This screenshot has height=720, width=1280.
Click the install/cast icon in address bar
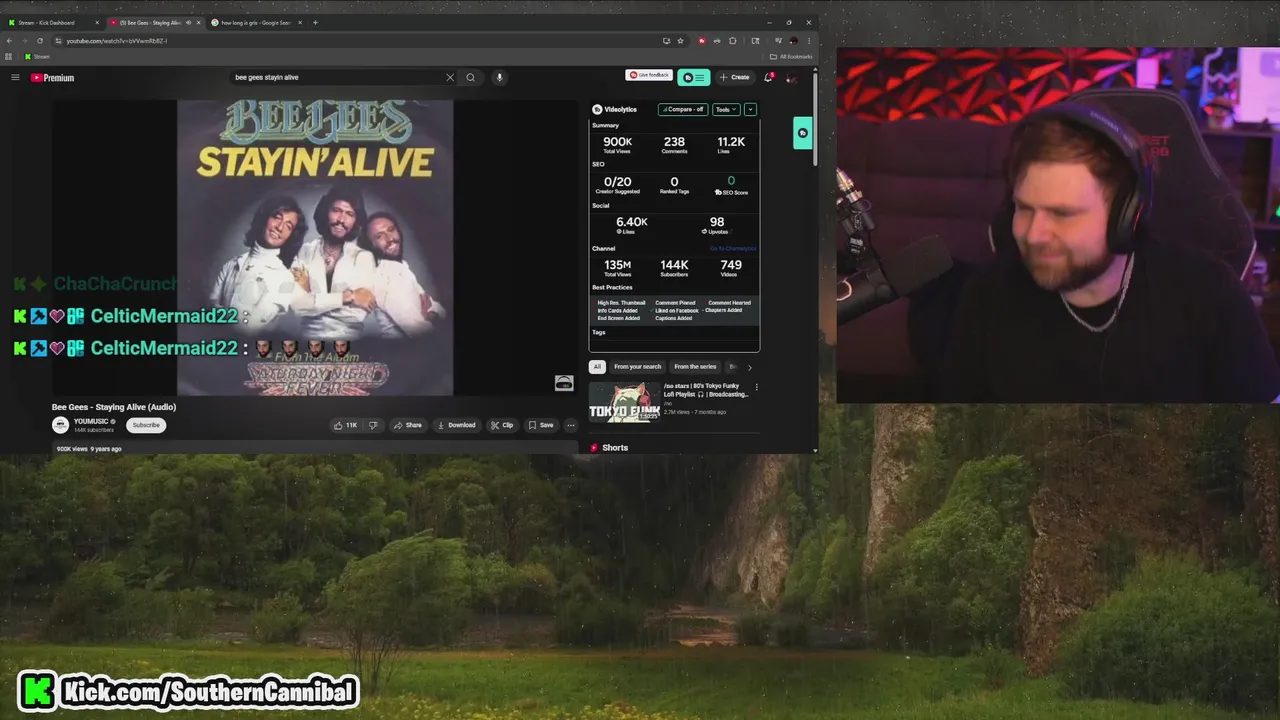coord(666,41)
